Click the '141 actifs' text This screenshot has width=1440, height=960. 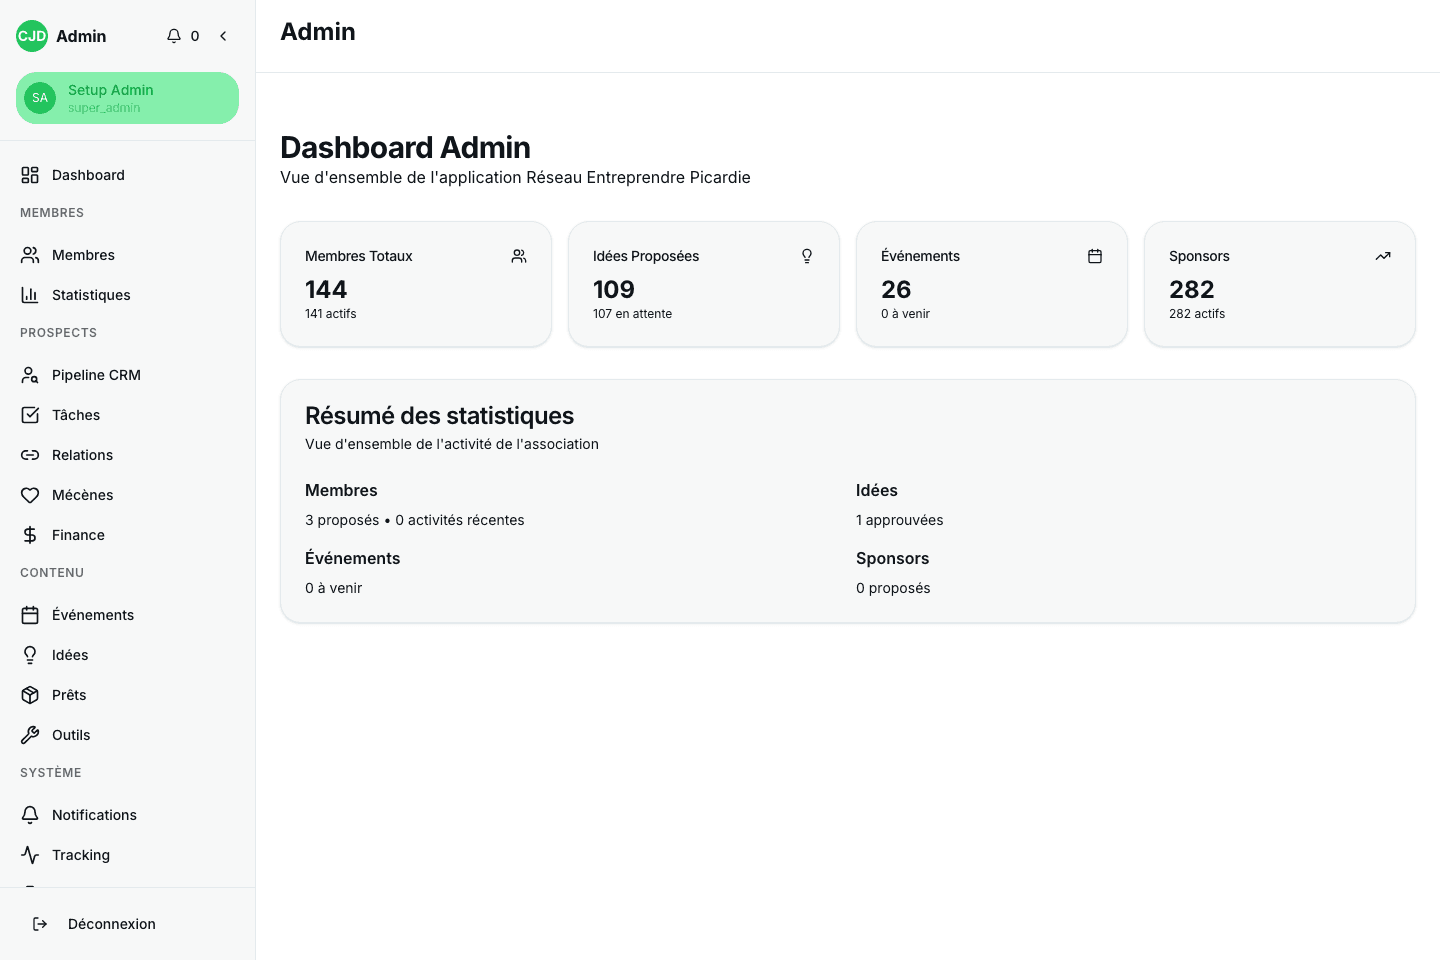tap(331, 314)
